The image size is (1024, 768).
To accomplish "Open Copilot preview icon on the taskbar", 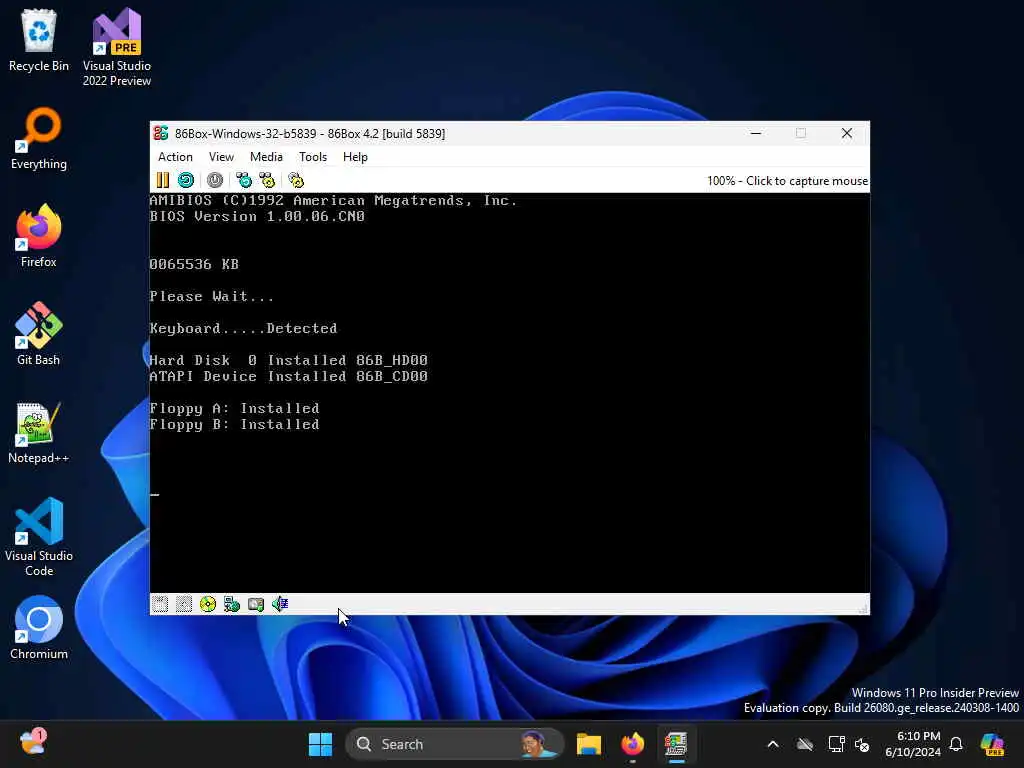I will [x=992, y=744].
